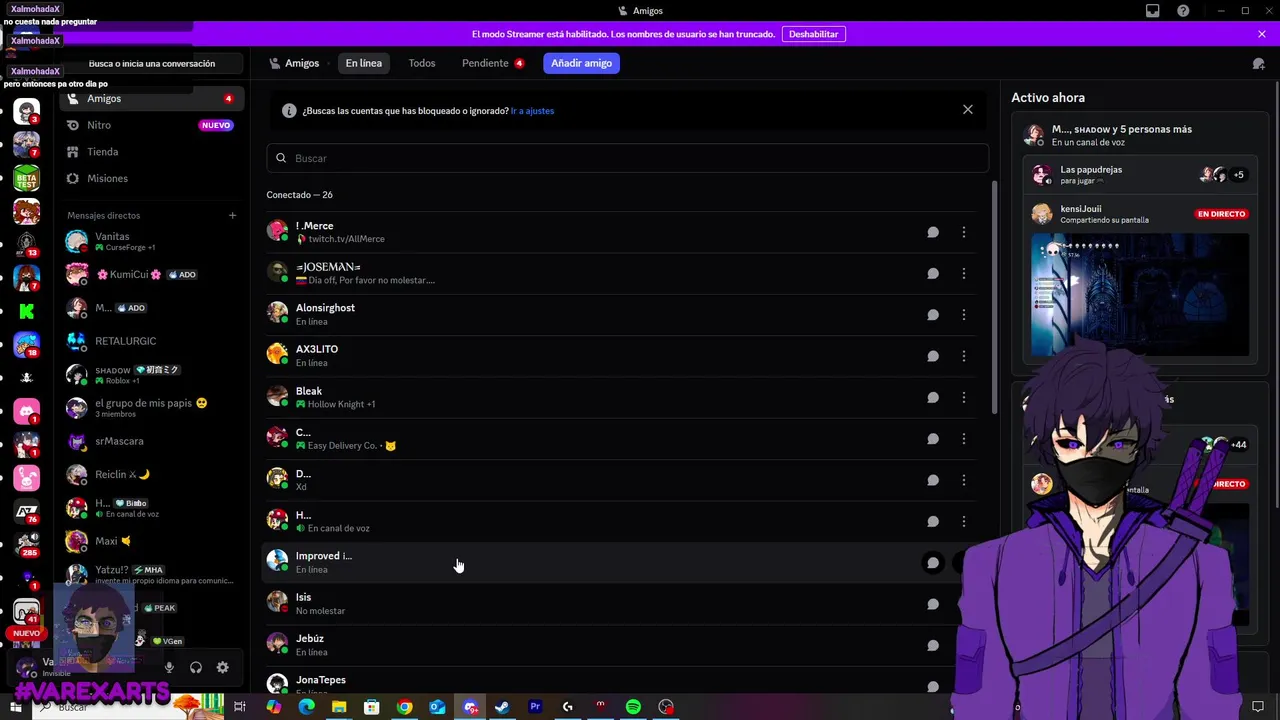Viewport: 1280px width, 720px height.
Task: Close the Streamer mode banner
Action: click(1262, 34)
